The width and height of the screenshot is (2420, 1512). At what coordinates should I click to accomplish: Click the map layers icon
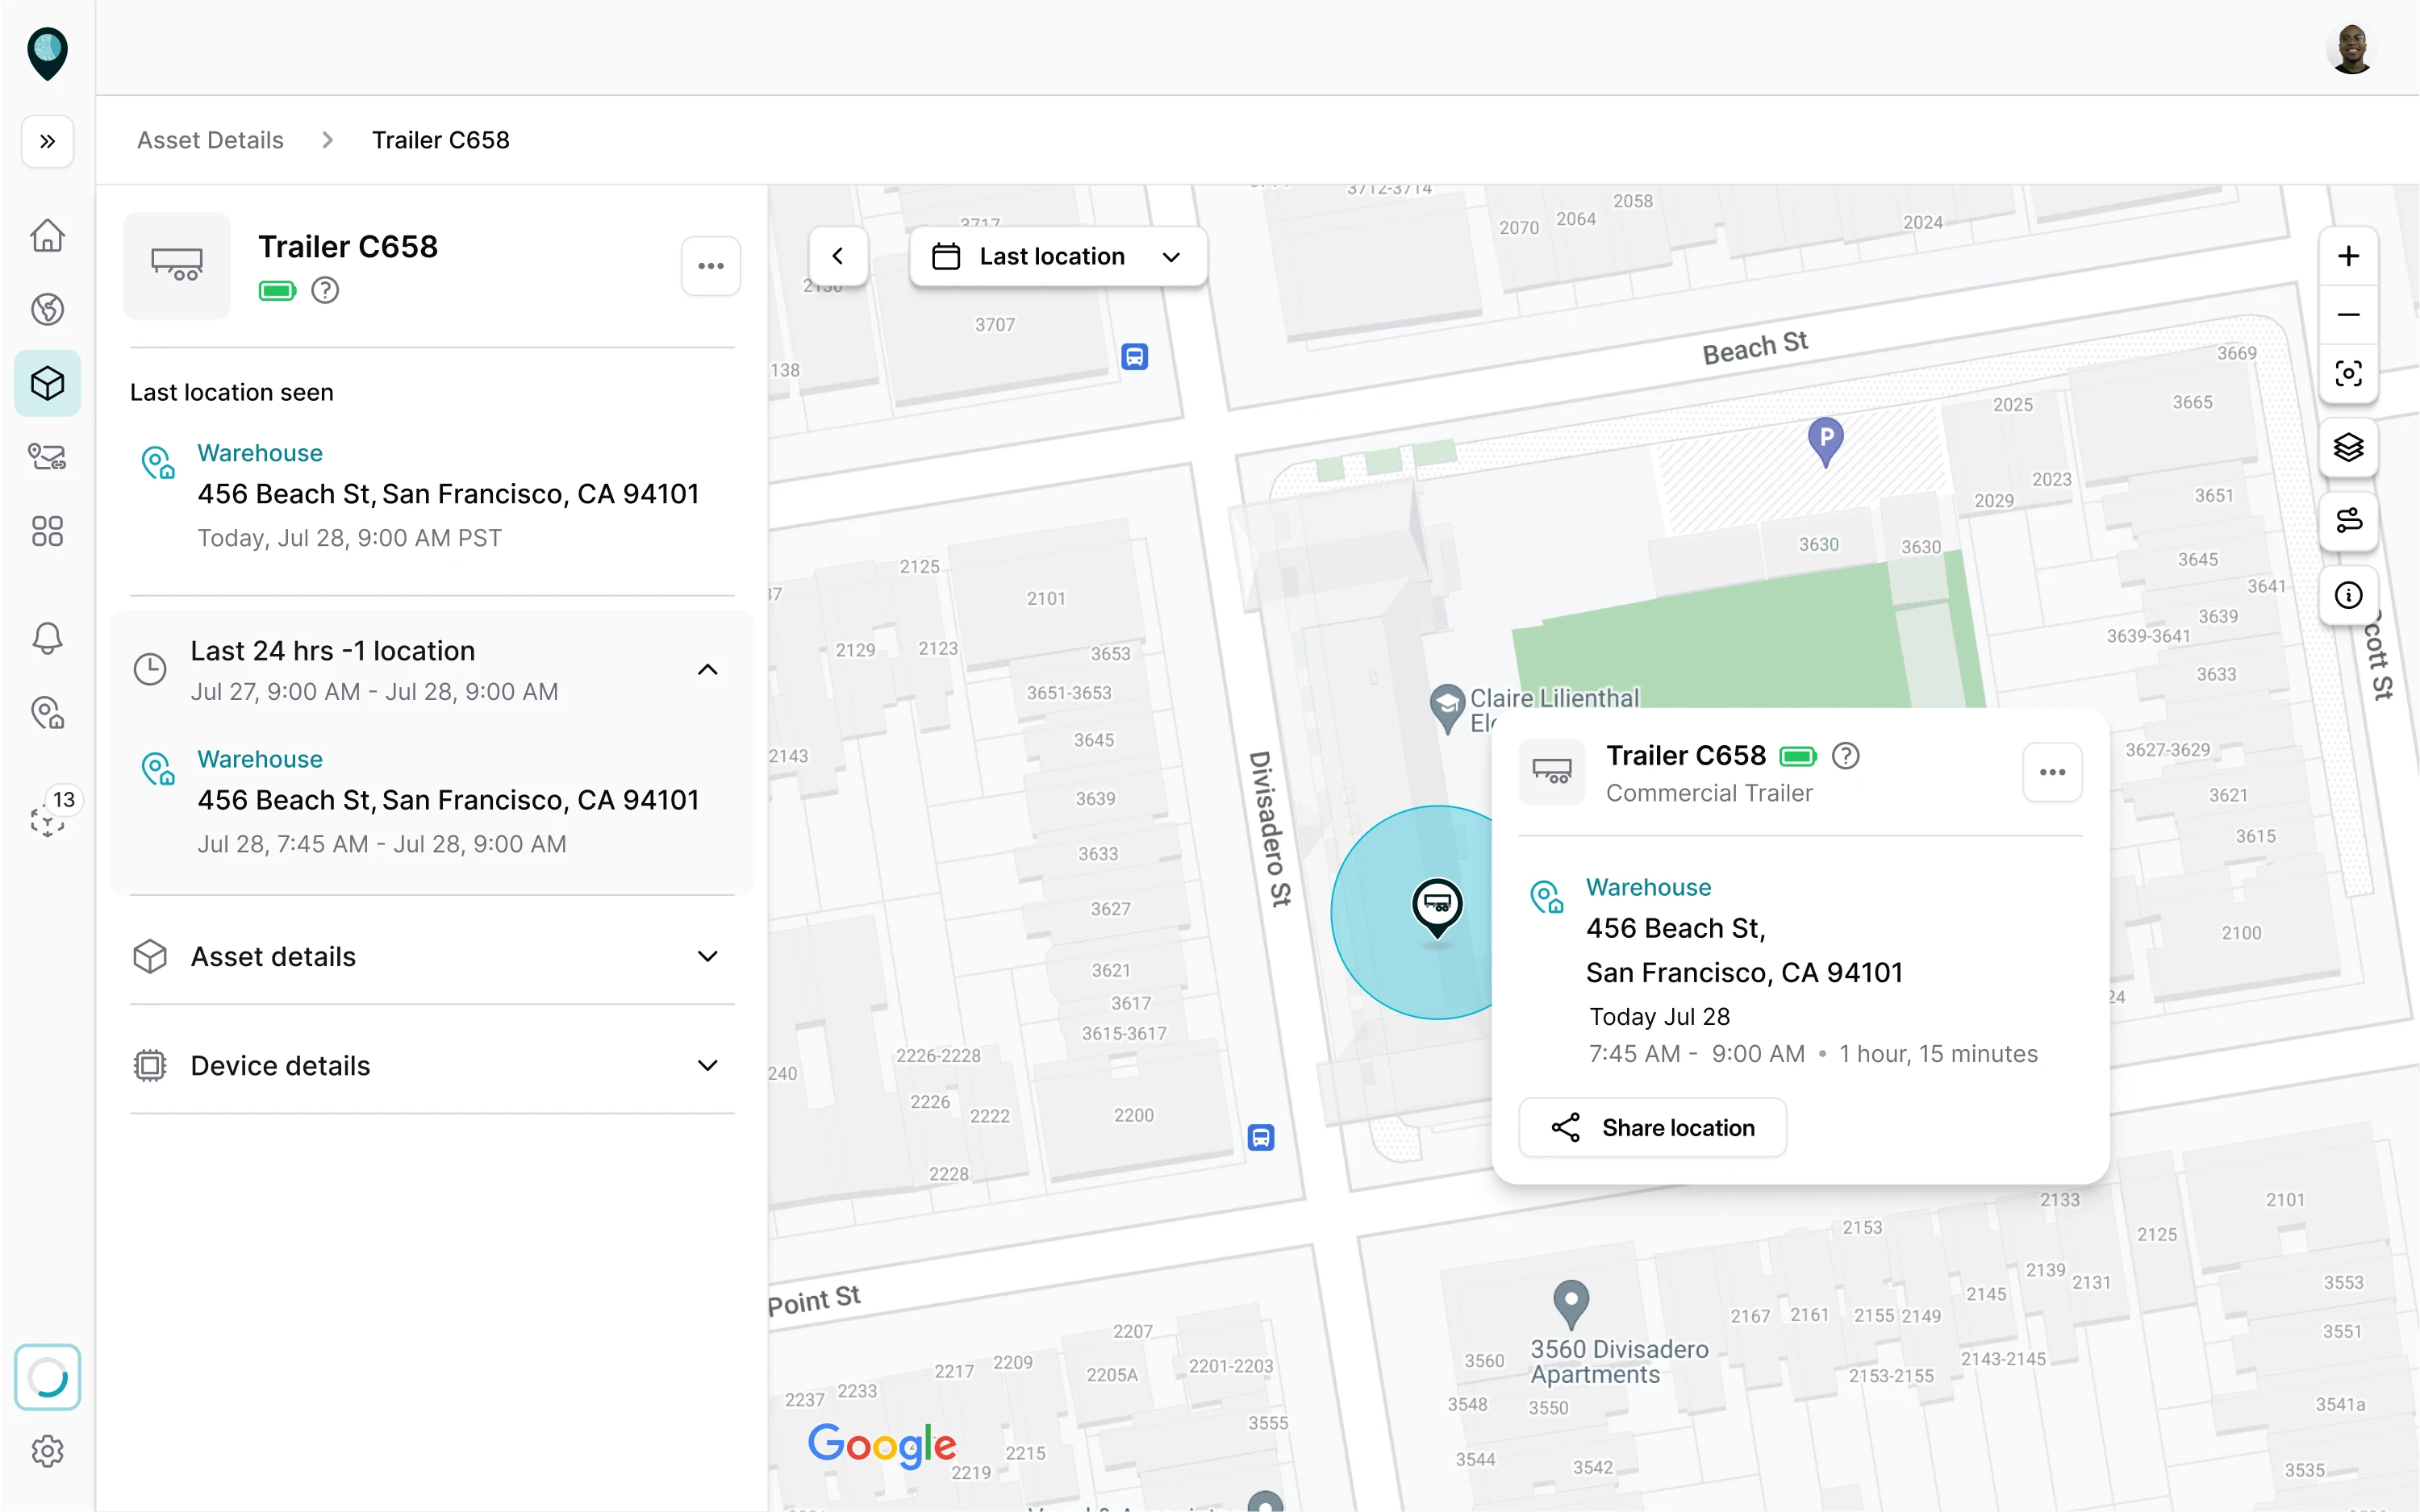(2348, 447)
